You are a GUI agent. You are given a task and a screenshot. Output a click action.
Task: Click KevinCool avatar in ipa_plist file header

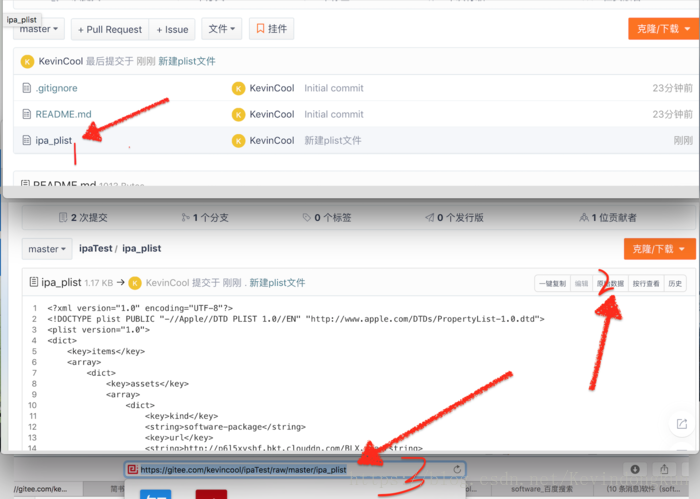click(135, 283)
